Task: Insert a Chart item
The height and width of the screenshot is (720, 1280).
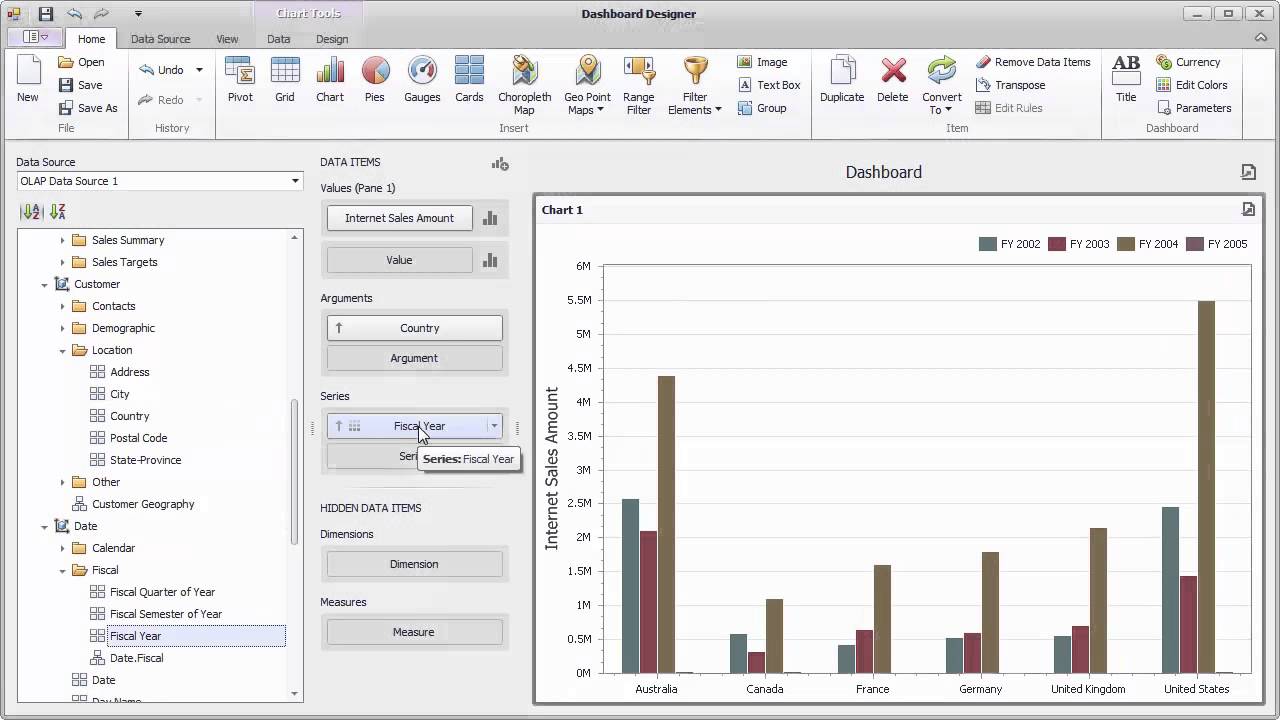Action: coord(330,80)
